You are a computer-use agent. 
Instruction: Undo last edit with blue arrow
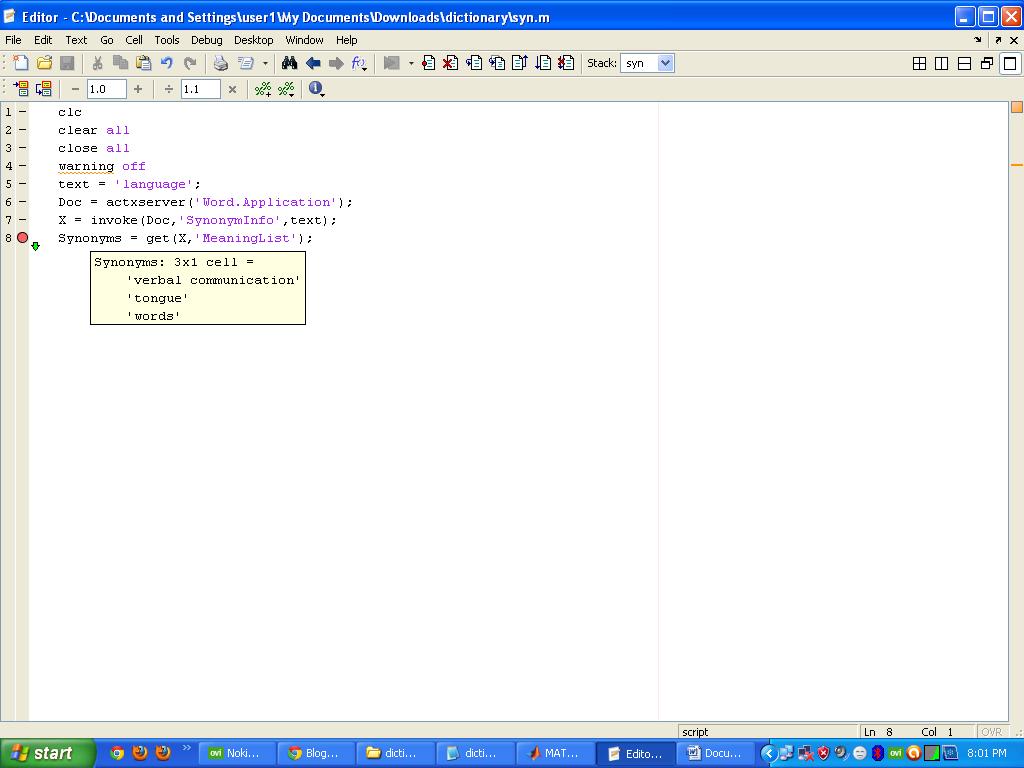pos(167,63)
